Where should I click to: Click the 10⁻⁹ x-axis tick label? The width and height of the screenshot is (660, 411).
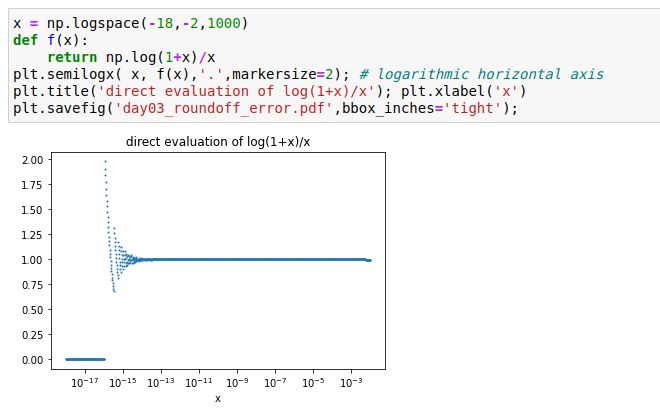click(x=237, y=382)
